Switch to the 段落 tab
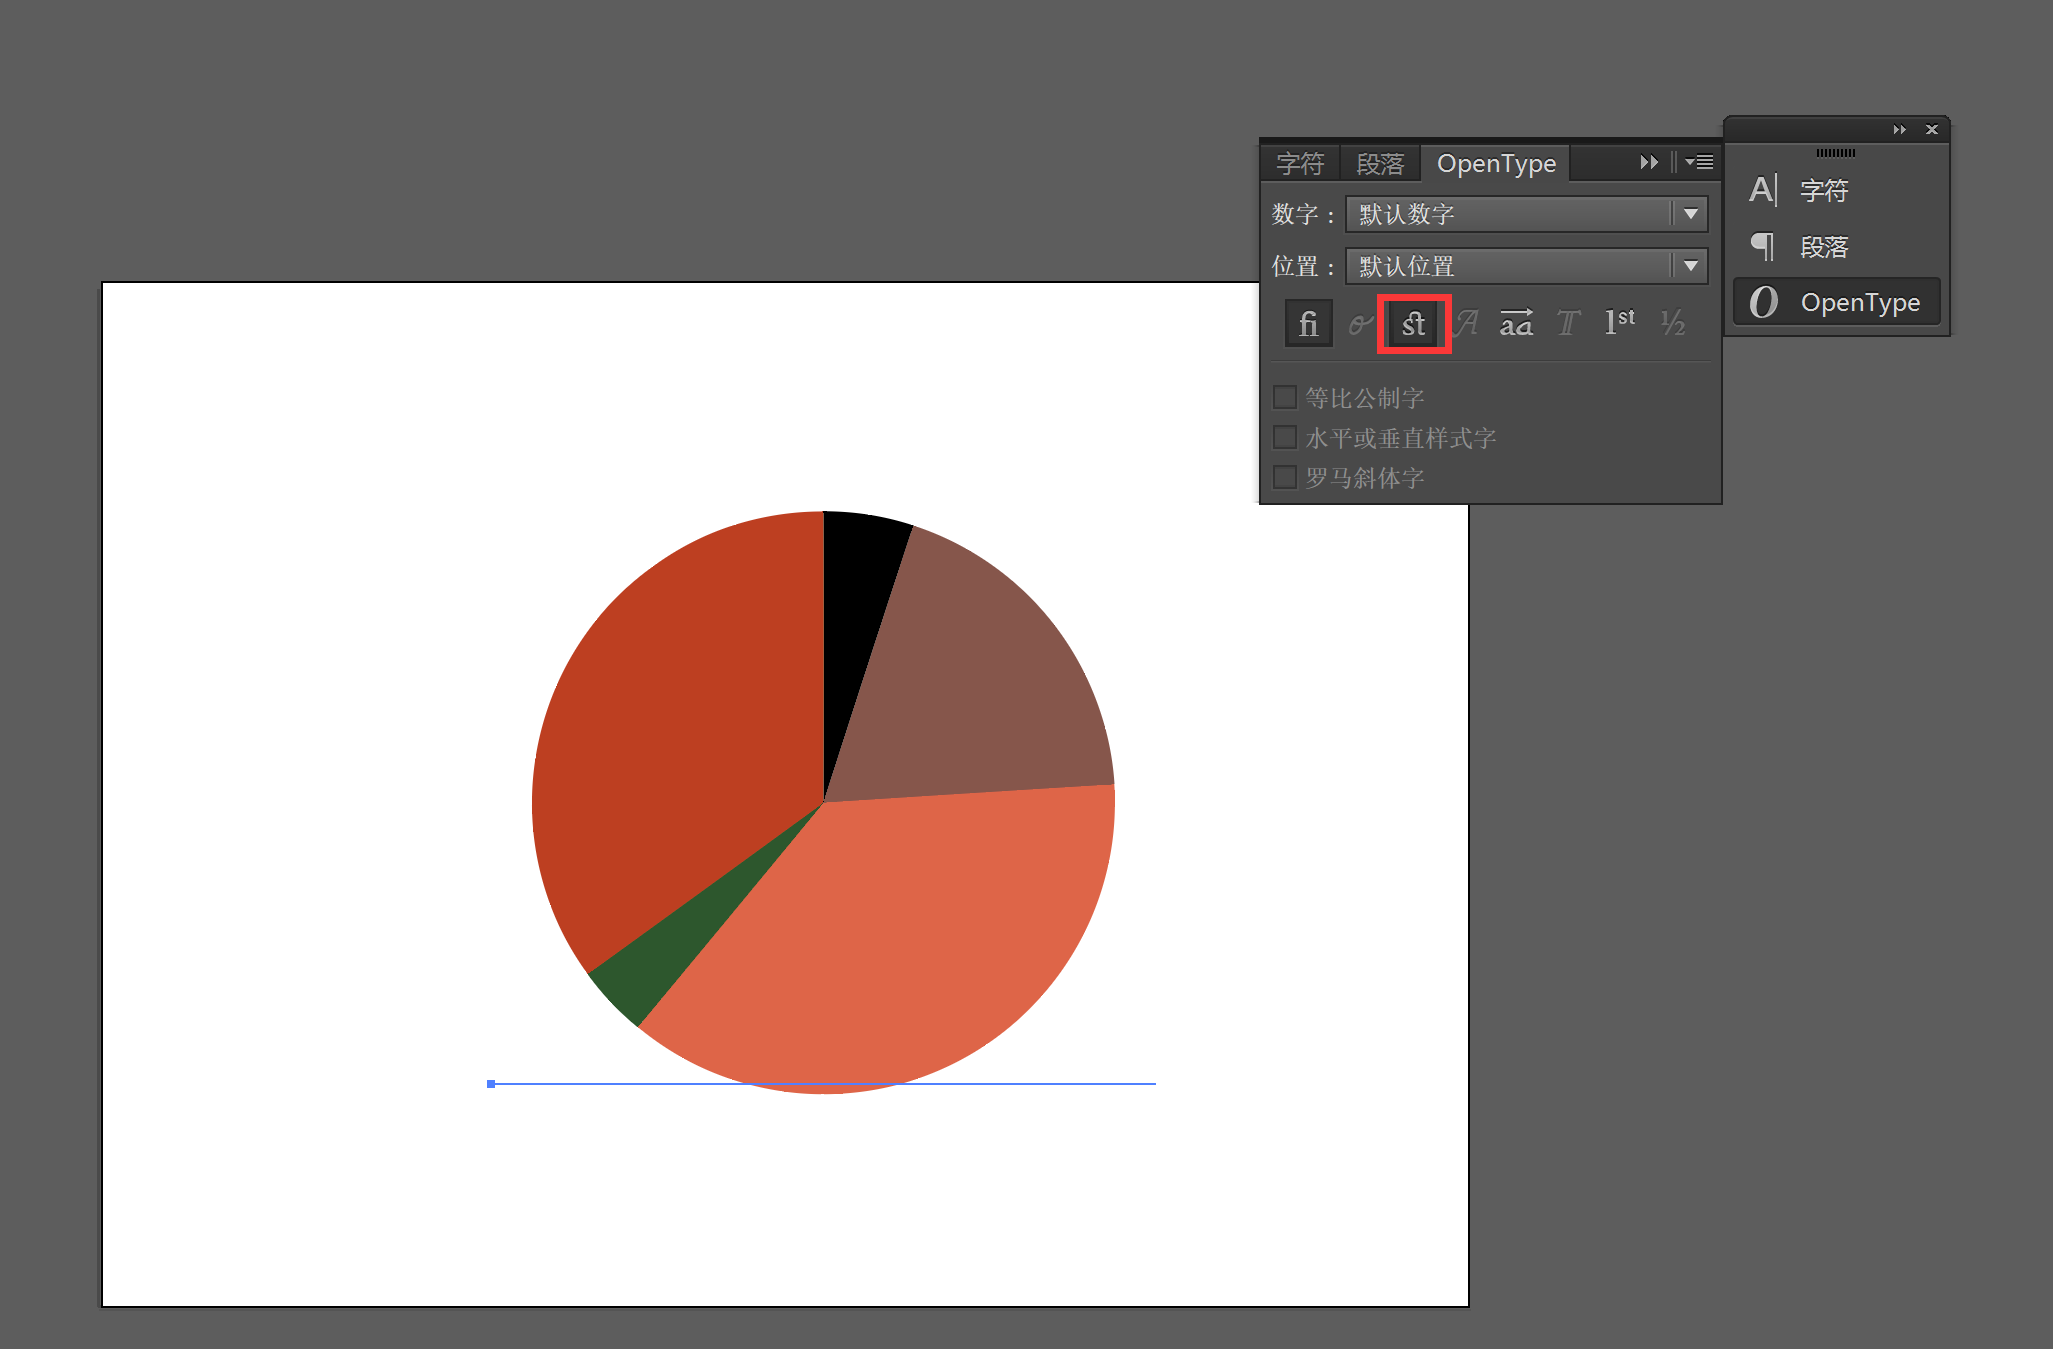Image resolution: width=2053 pixels, height=1349 pixels. pos(1380,164)
